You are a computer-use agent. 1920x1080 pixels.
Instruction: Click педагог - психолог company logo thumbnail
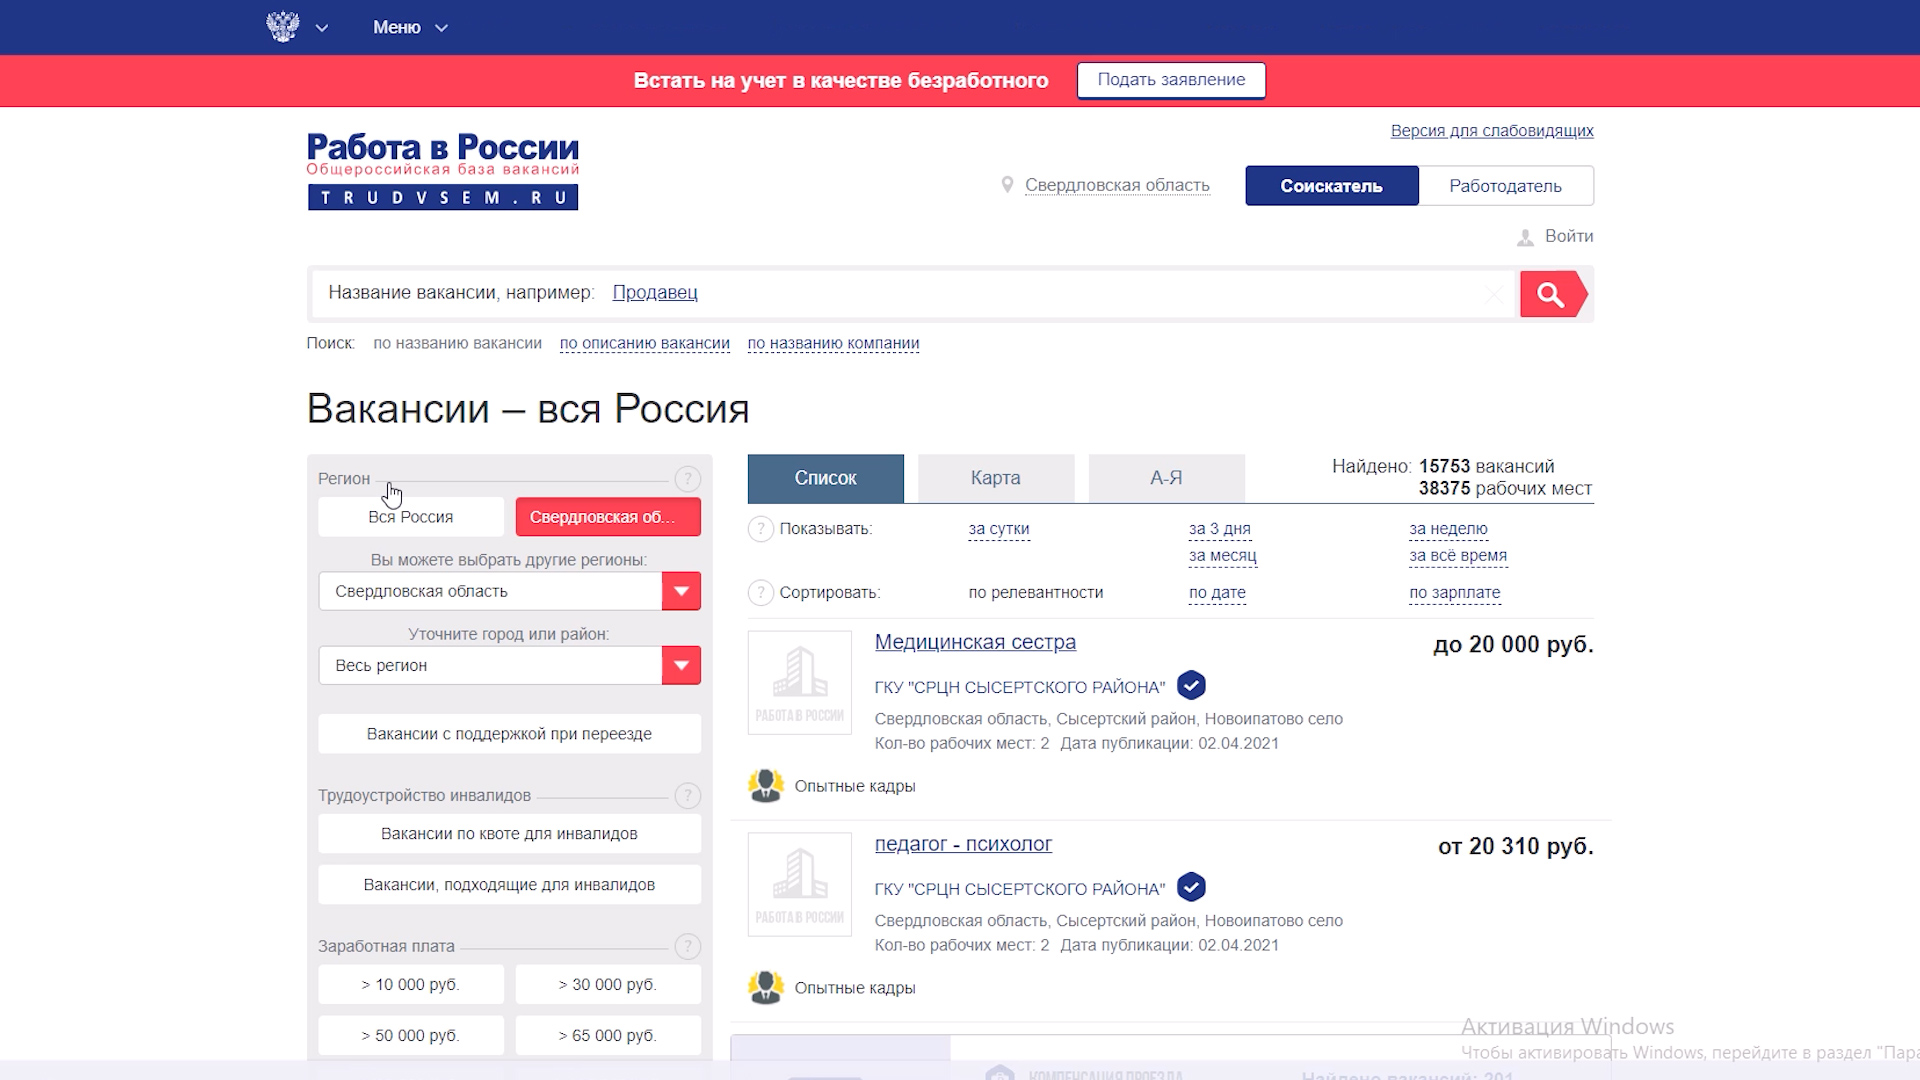pyautogui.click(x=800, y=885)
